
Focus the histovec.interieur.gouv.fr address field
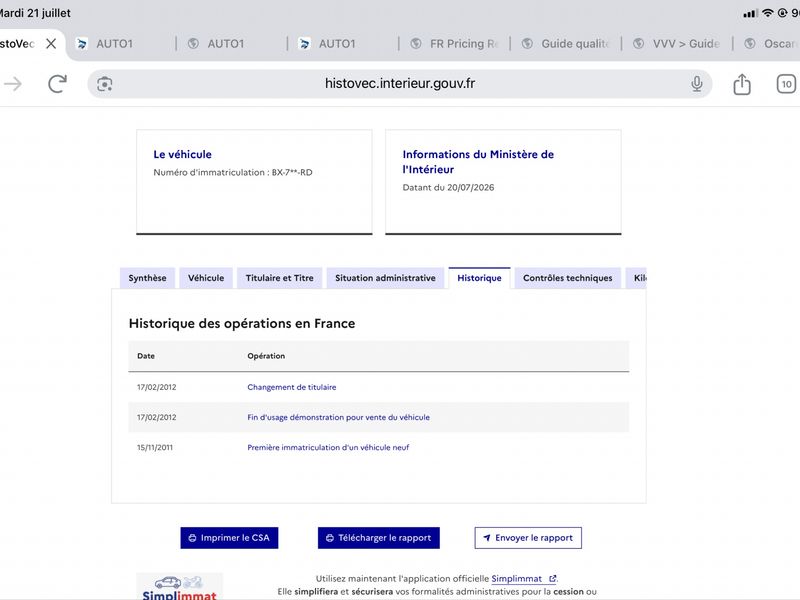tap(399, 84)
